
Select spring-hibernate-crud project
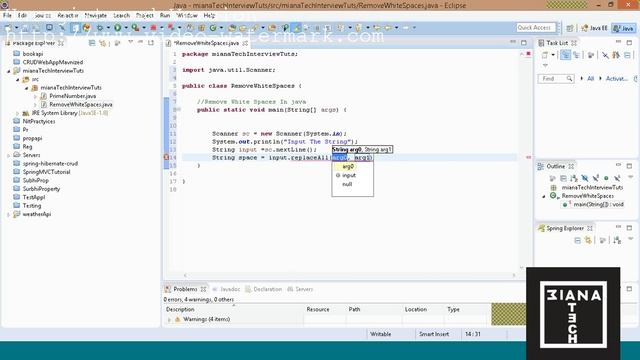[50, 163]
